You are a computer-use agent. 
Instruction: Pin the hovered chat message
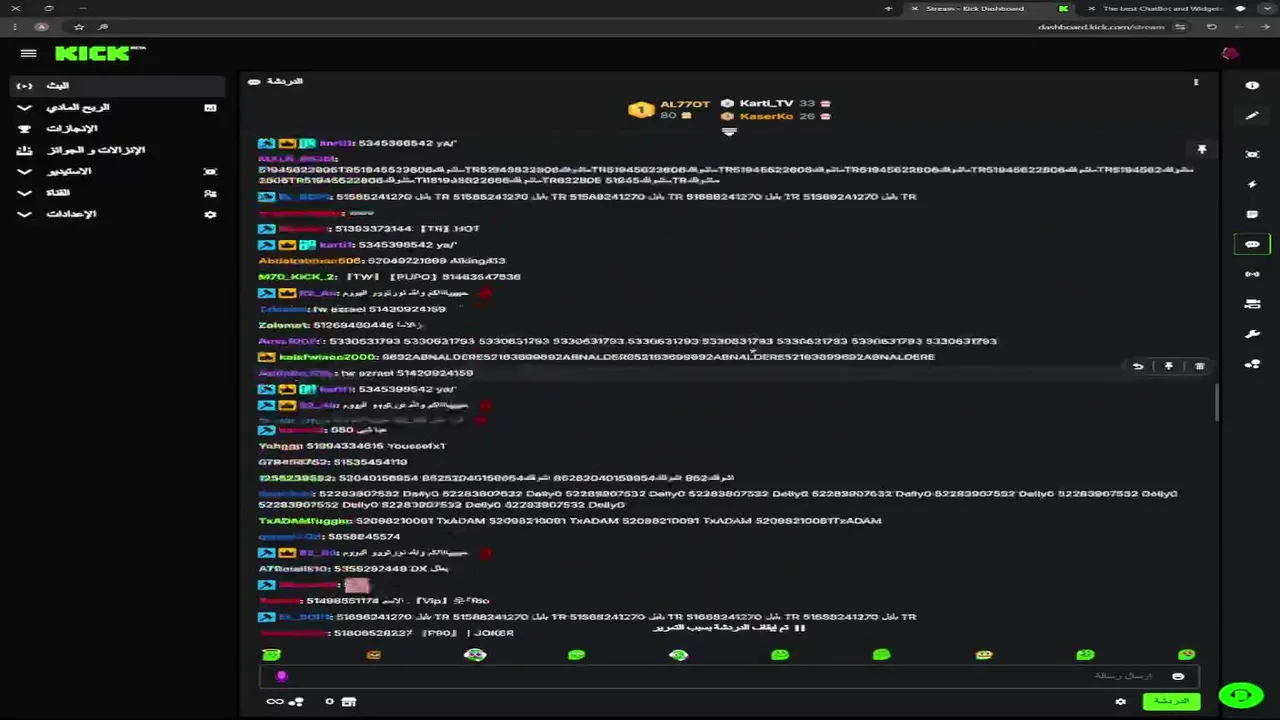pos(1168,367)
